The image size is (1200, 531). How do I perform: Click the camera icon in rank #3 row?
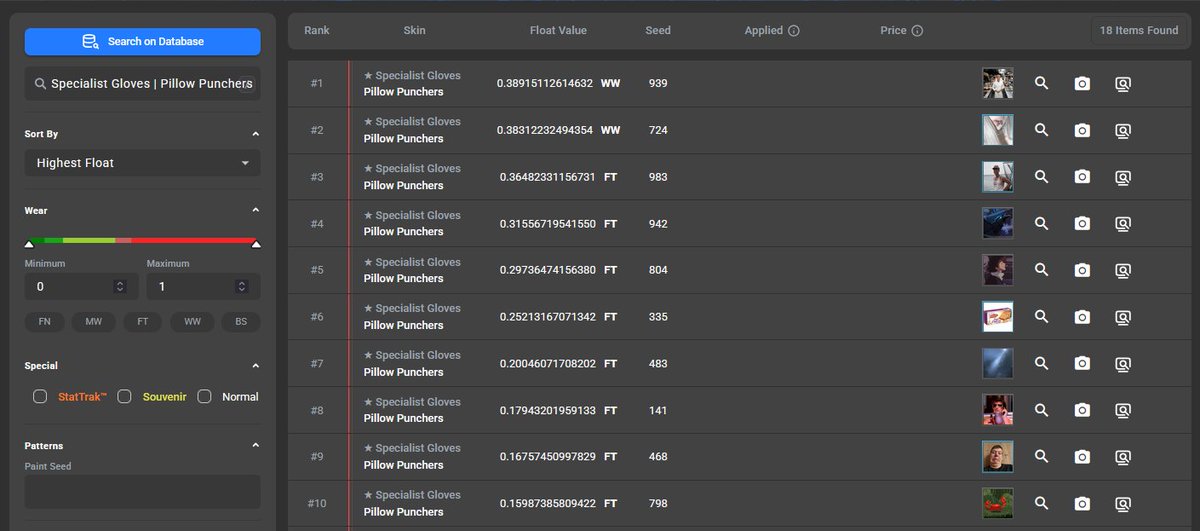1082,177
